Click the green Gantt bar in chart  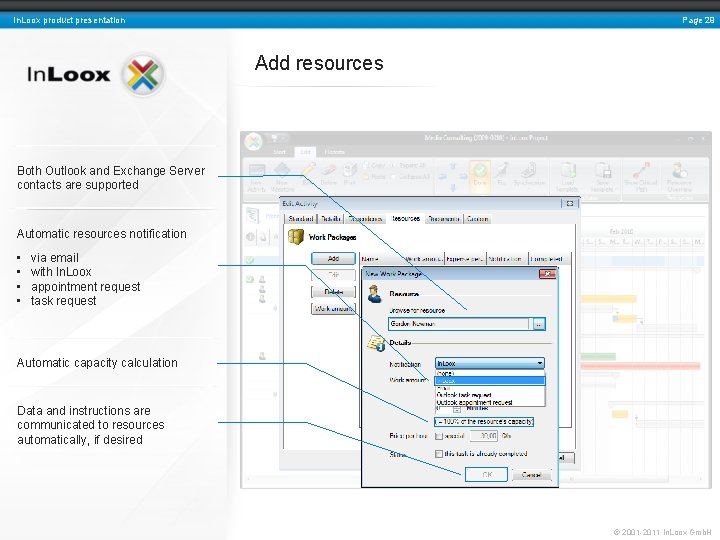point(598,356)
